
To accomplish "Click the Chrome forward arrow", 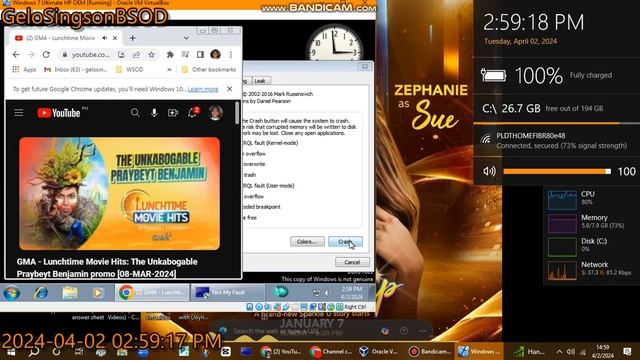I will (31, 54).
